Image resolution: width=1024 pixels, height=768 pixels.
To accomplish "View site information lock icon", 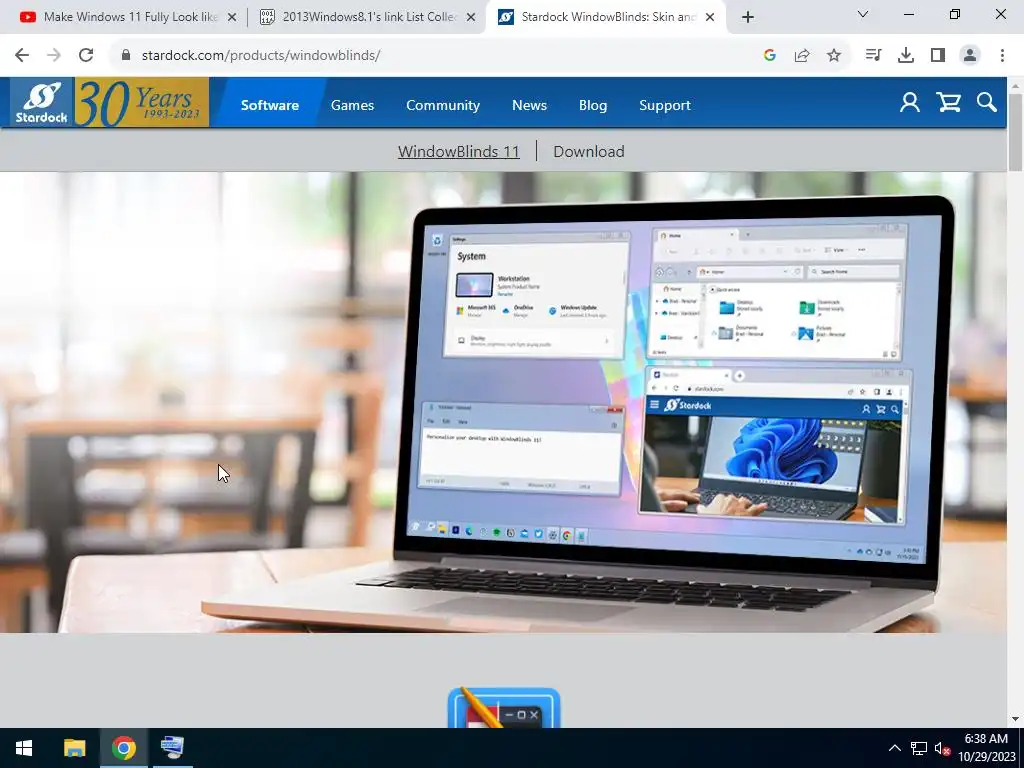I will pos(126,56).
